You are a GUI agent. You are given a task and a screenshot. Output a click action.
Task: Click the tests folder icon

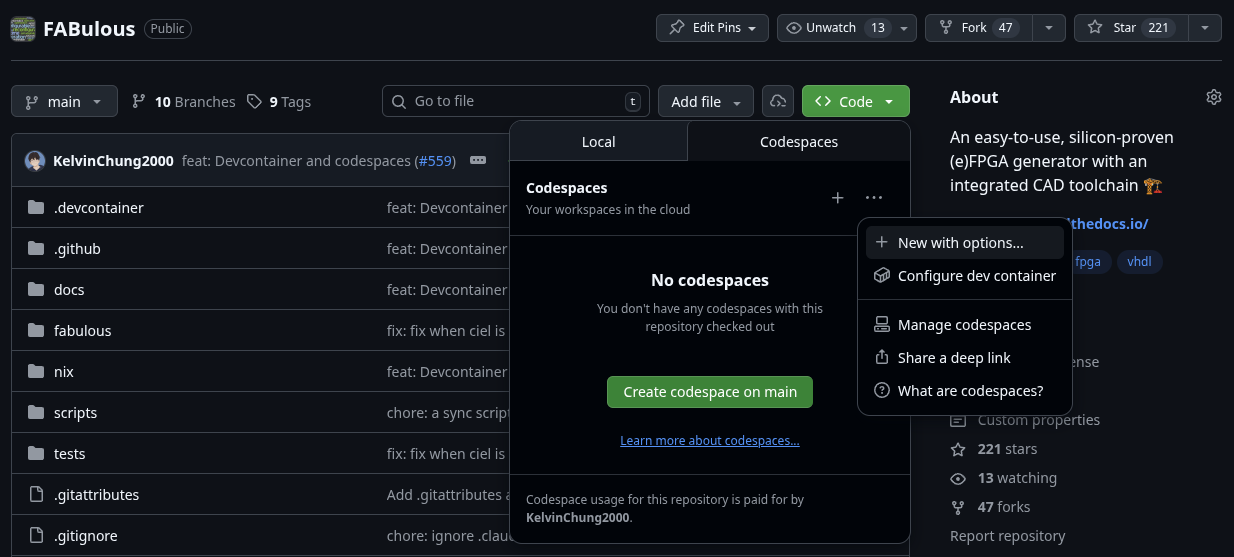(x=37, y=454)
